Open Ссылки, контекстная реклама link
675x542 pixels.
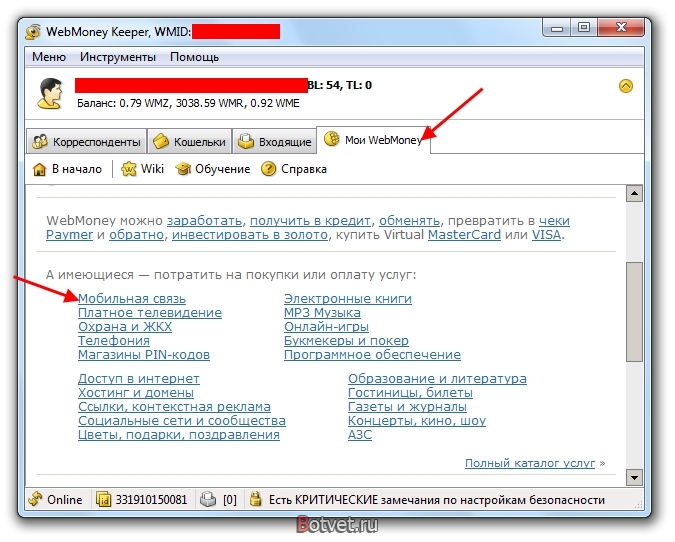(174, 407)
